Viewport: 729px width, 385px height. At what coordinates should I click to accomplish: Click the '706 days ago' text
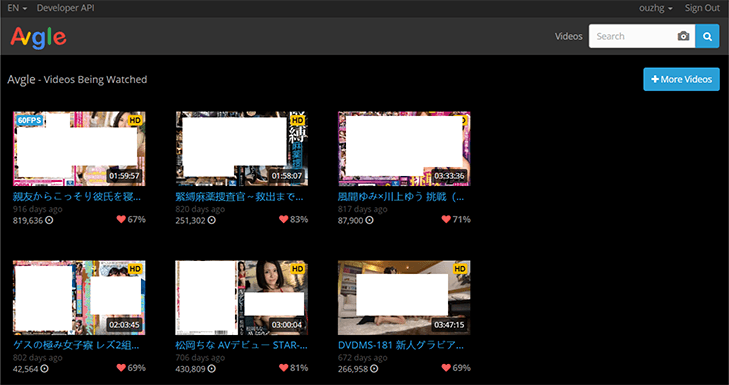tap(200, 358)
